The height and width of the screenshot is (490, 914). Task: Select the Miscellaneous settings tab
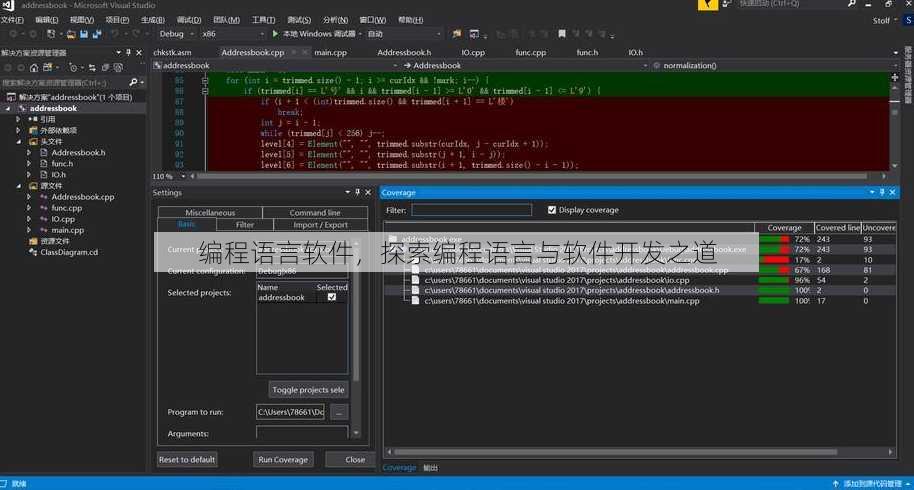pyautogui.click(x=210, y=213)
